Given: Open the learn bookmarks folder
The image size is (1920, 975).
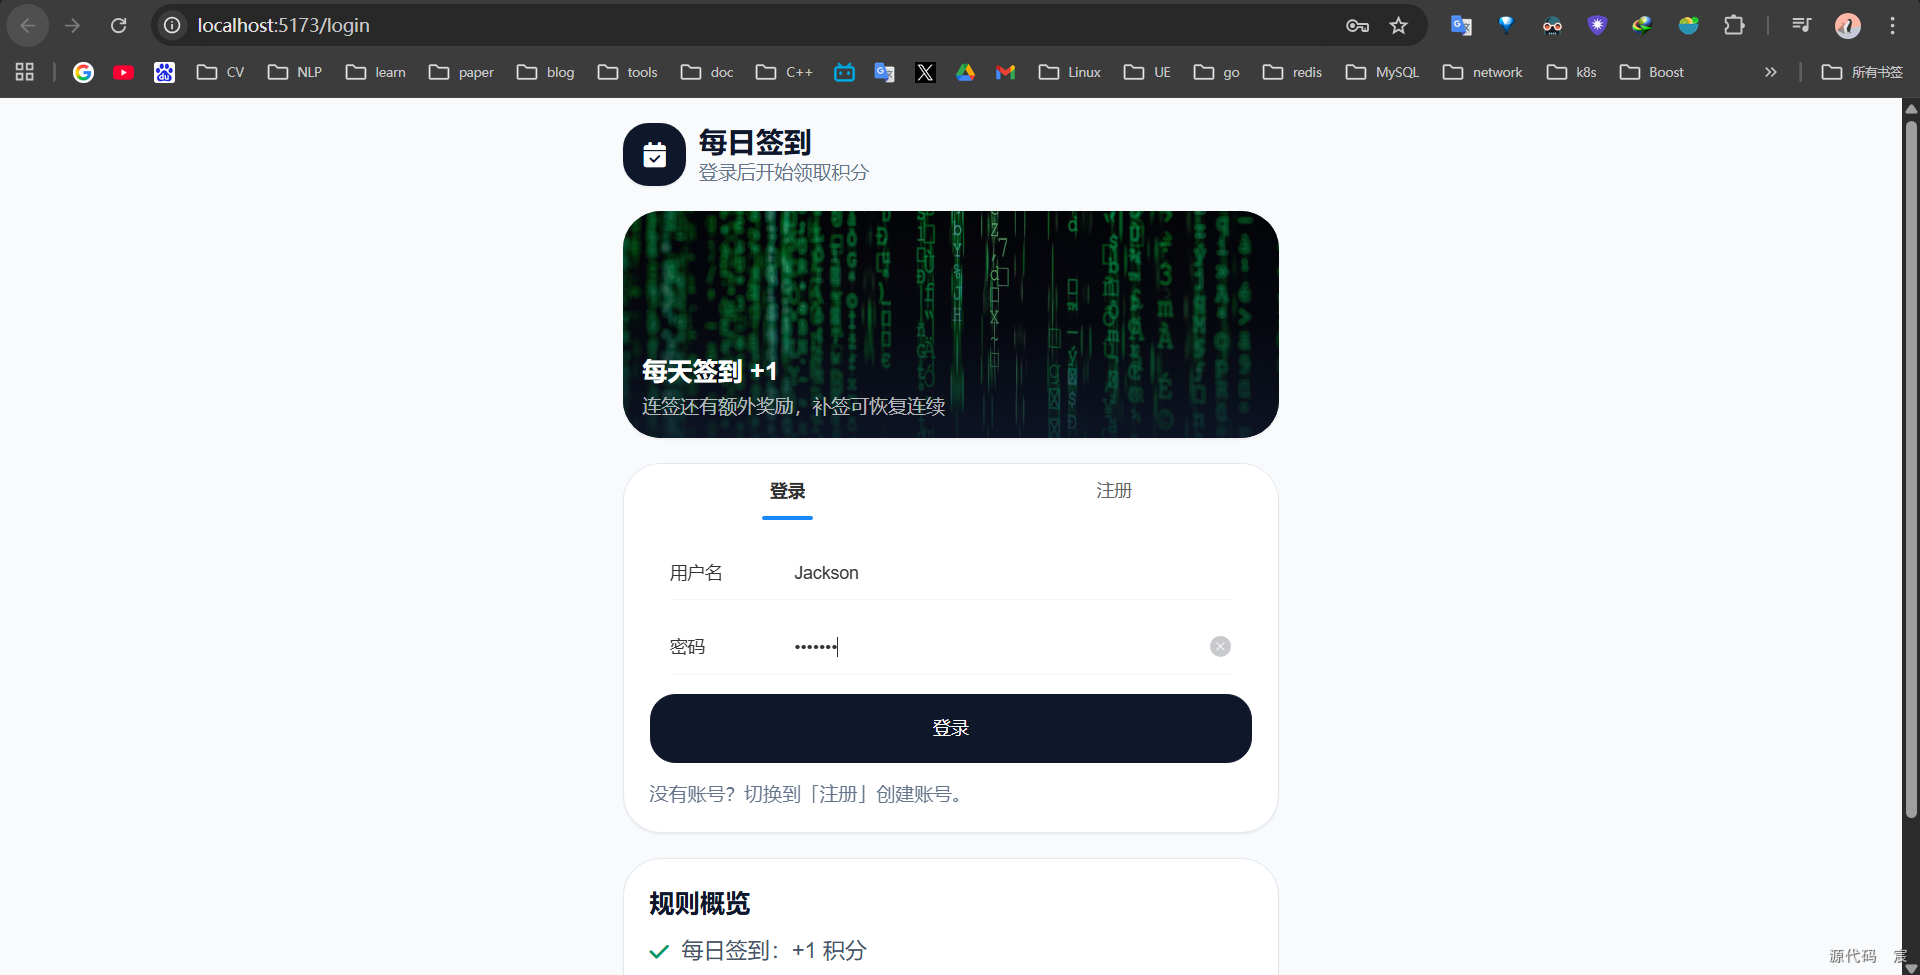Looking at the screenshot, I should point(375,72).
